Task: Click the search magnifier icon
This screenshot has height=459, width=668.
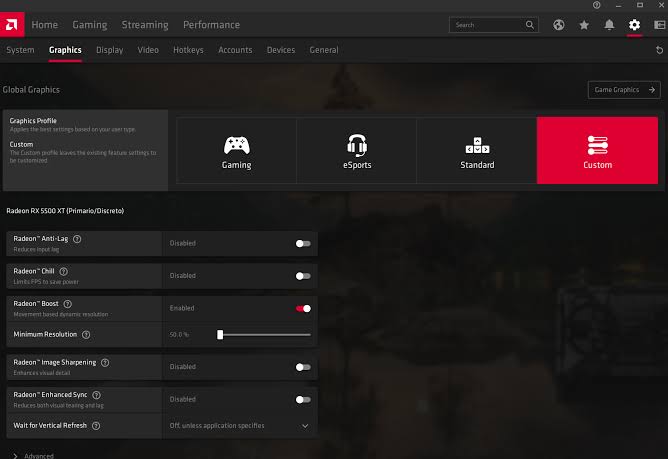Action: 529,25
